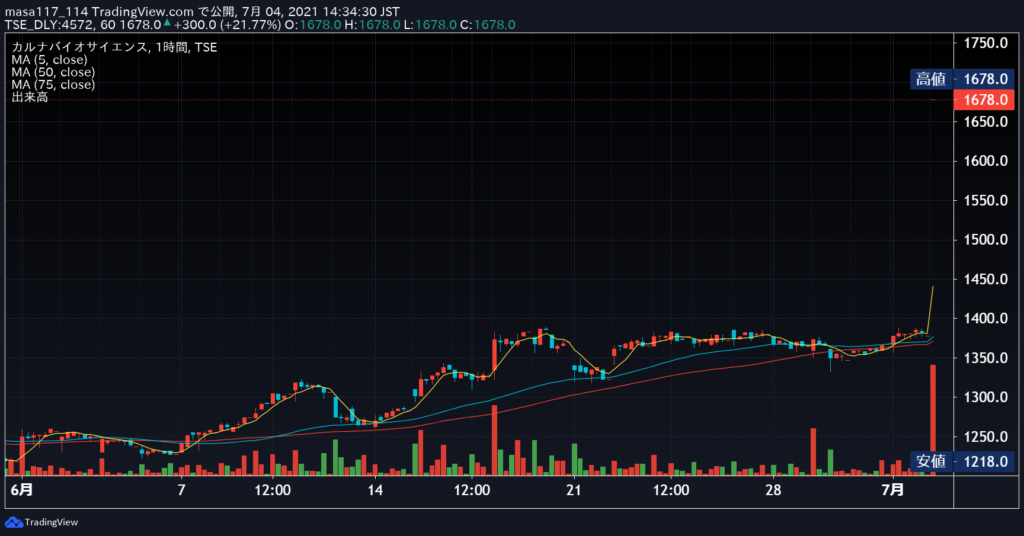The height and width of the screenshot is (536, 1024).
Task: Select the MA (5, close) indicator label
Action: [x=49, y=59]
